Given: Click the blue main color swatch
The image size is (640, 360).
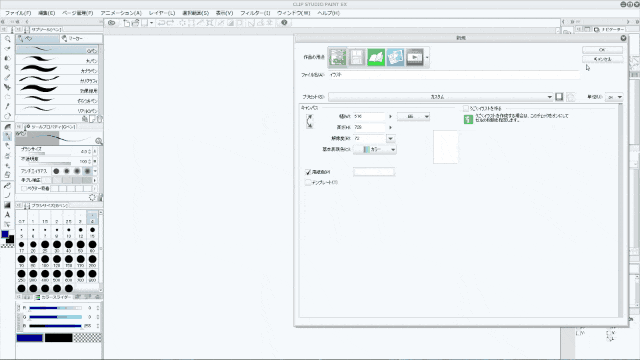Looking at the screenshot, I should pos(29,338).
